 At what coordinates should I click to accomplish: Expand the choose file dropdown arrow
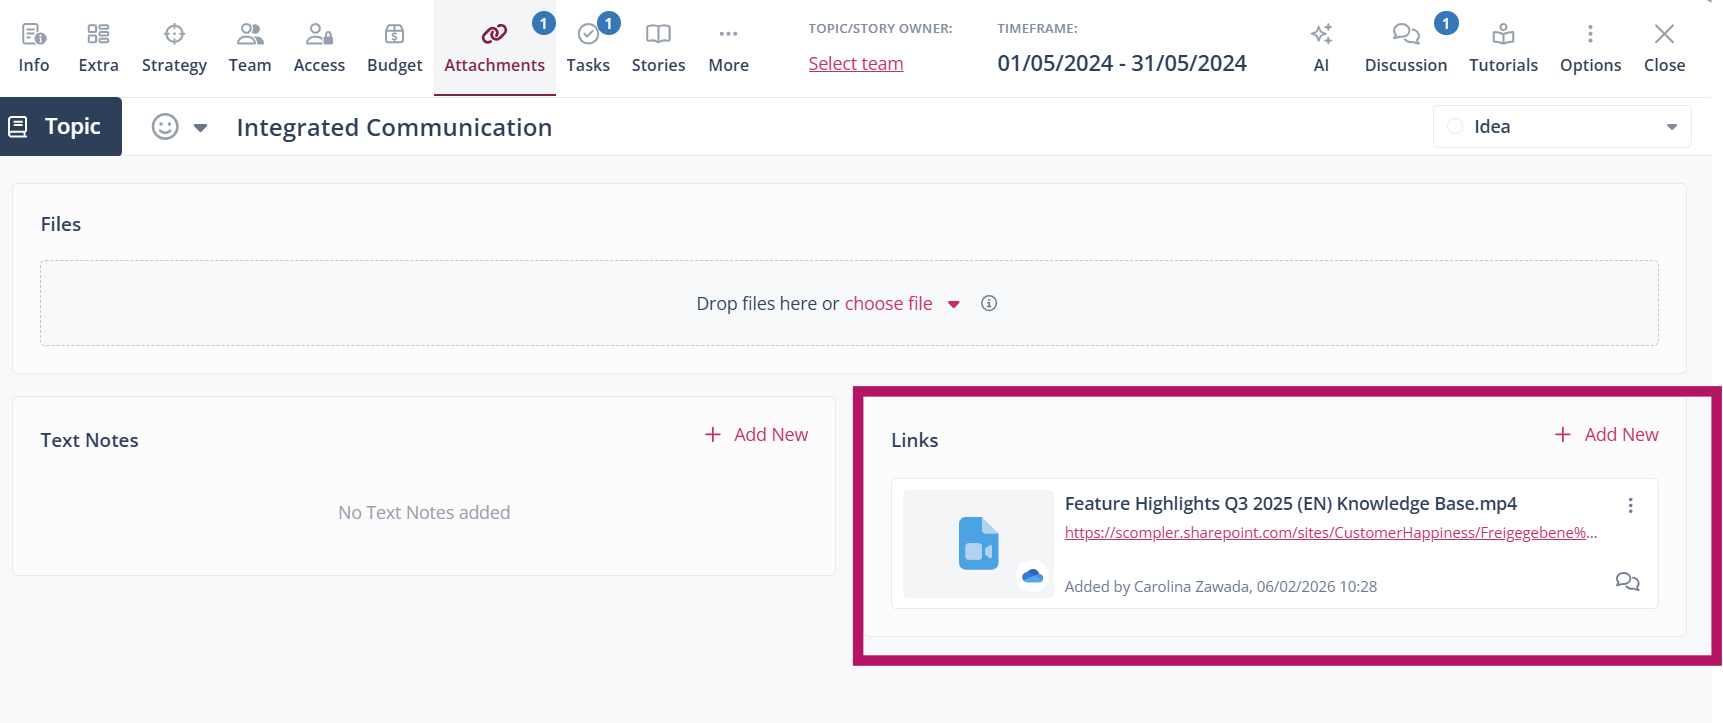pyautogui.click(x=954, y=305)
